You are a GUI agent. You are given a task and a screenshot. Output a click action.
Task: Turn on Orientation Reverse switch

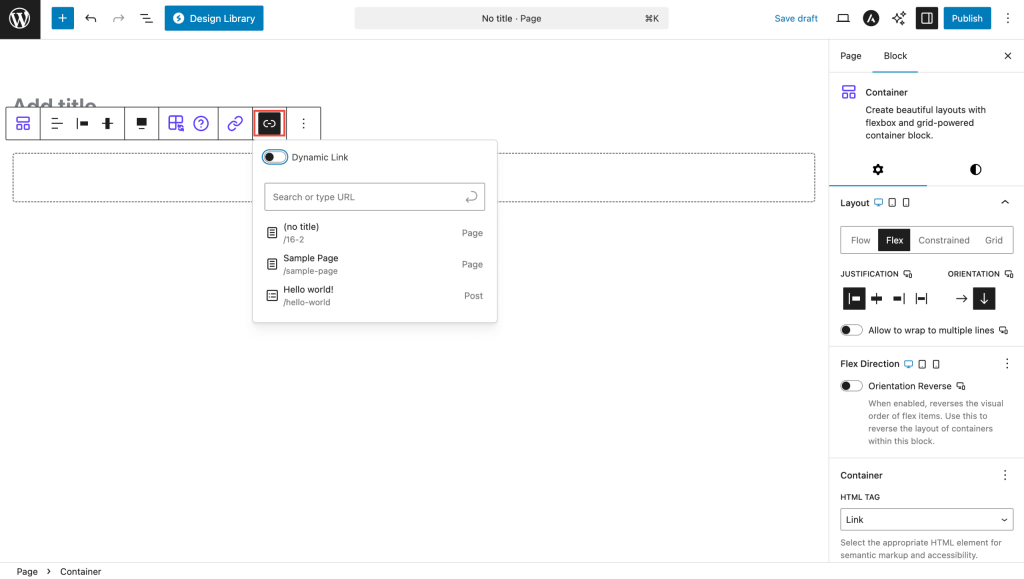[x=851, y=386]
